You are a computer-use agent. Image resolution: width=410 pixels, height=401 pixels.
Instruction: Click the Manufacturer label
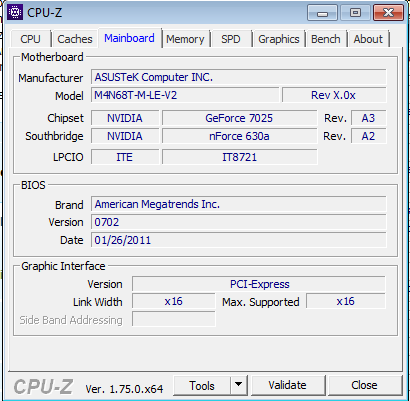click(x=51, y=78)
